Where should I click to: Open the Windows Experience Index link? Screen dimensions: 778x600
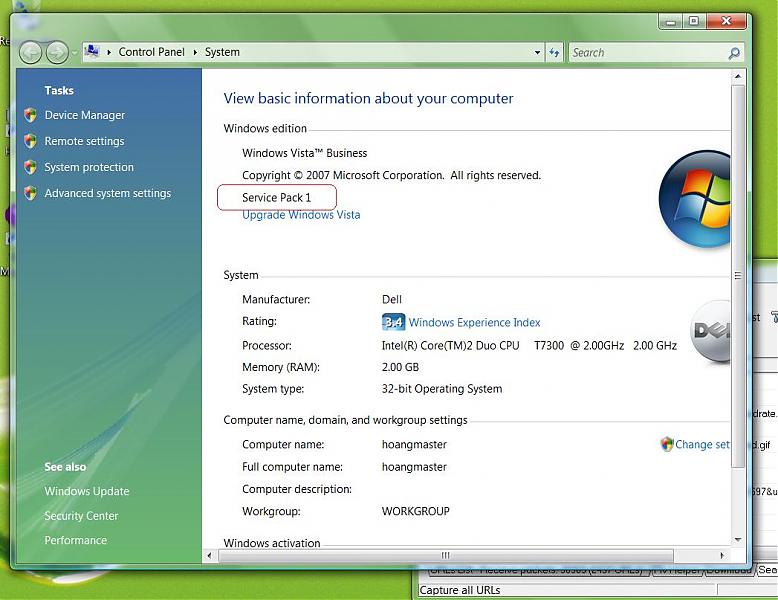click(x=474, y=322)
